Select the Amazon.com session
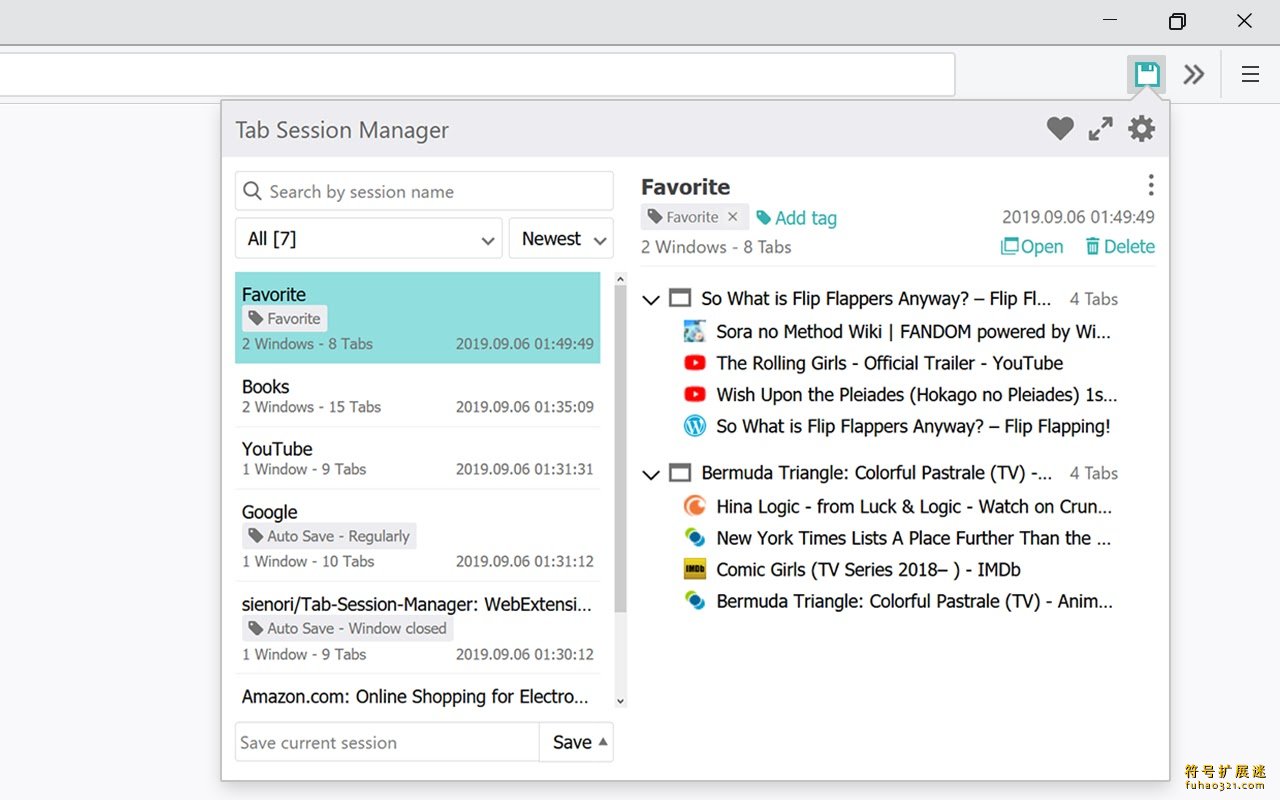 (x=418, y=694)
